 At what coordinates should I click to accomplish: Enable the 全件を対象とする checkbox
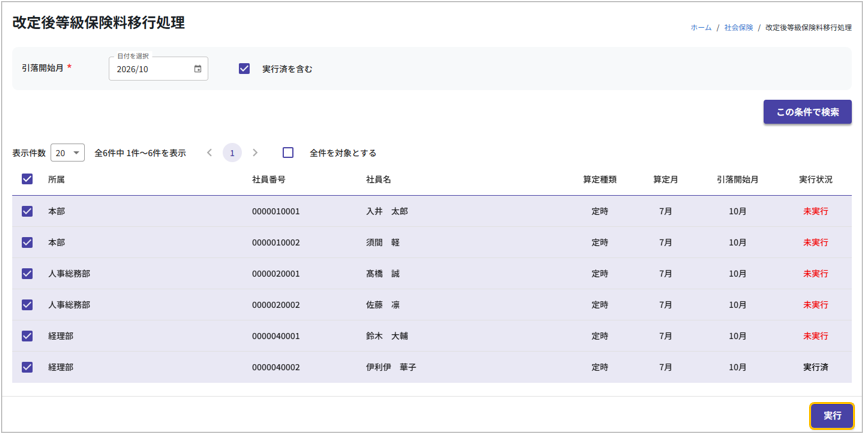click(288, 153)
